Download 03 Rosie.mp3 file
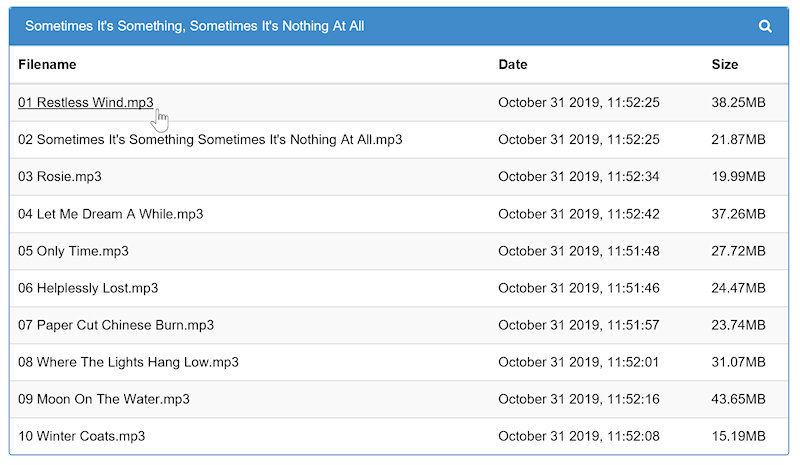800x465 pixels. (x=60, y=177)
